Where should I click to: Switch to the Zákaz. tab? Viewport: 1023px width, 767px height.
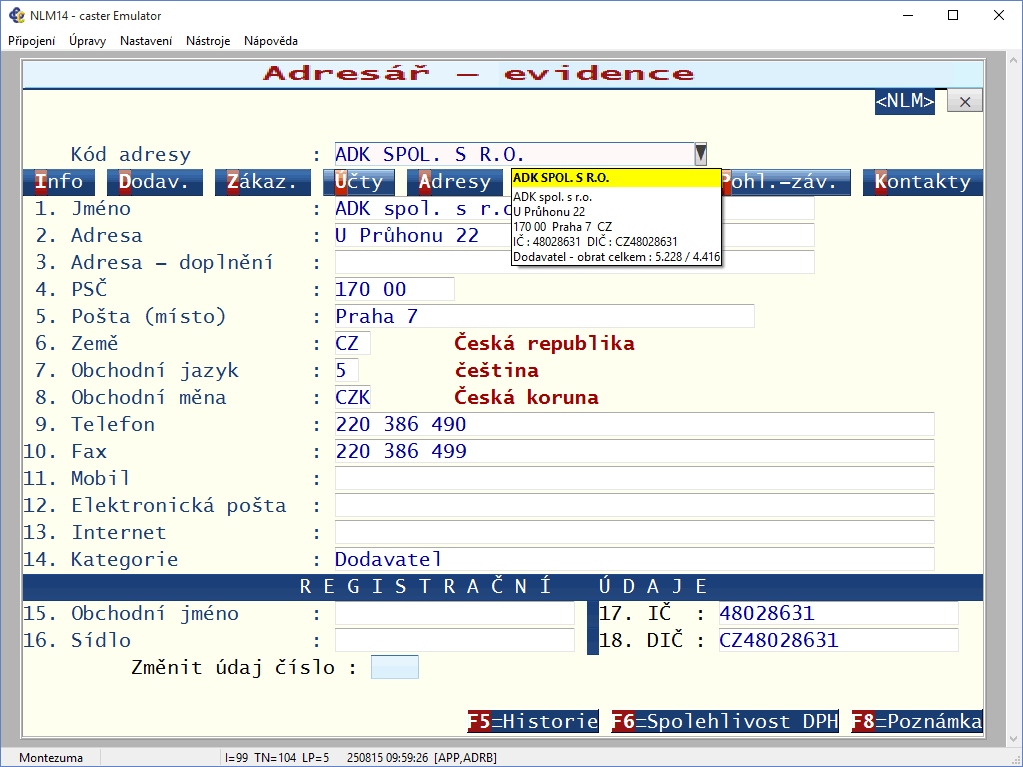click(x=263, y=182)
